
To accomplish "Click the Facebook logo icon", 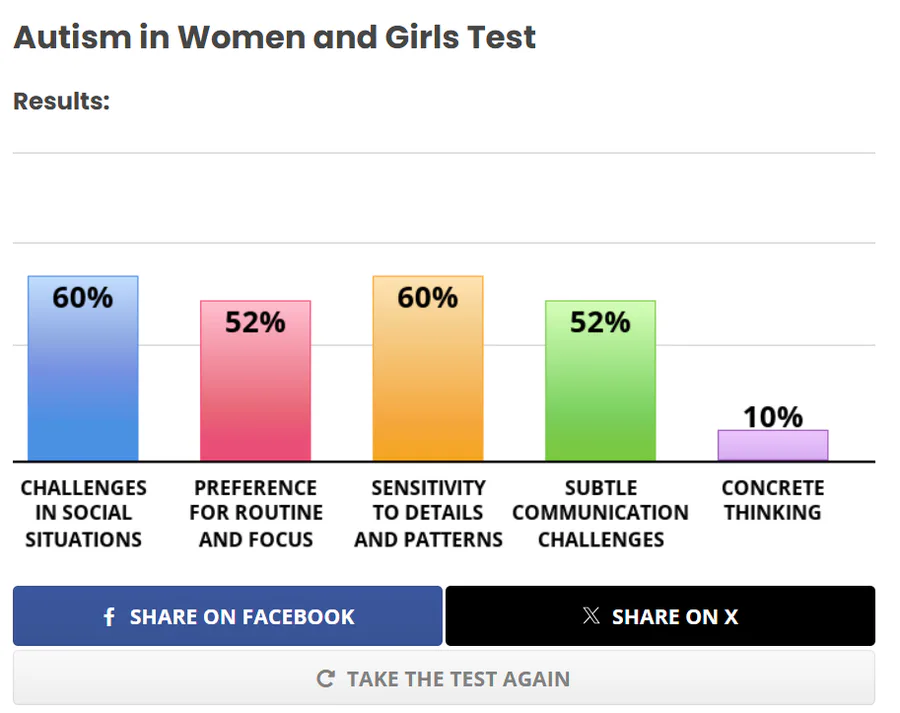I will (x=109, y=617).
